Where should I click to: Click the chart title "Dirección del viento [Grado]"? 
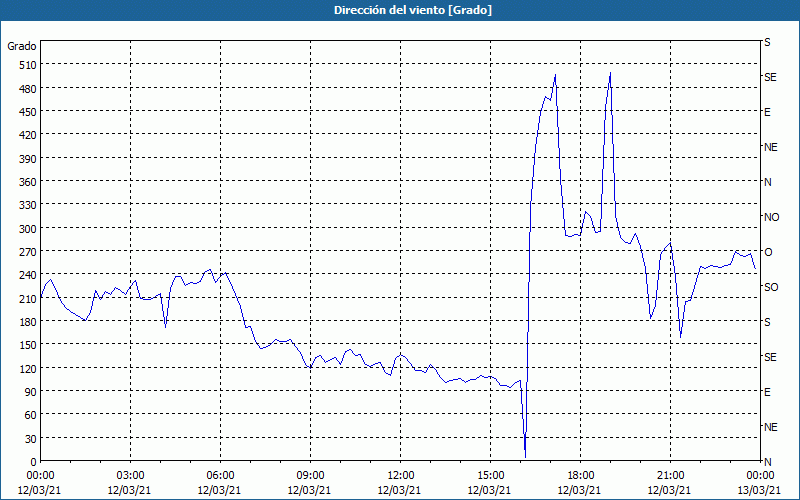tap(413, 10)
